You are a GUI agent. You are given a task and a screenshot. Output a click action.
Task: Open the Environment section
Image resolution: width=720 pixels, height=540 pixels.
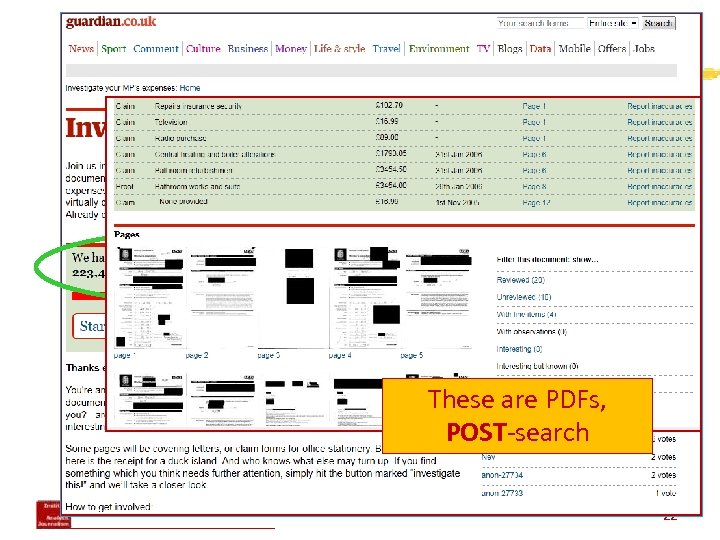point(439,49)
